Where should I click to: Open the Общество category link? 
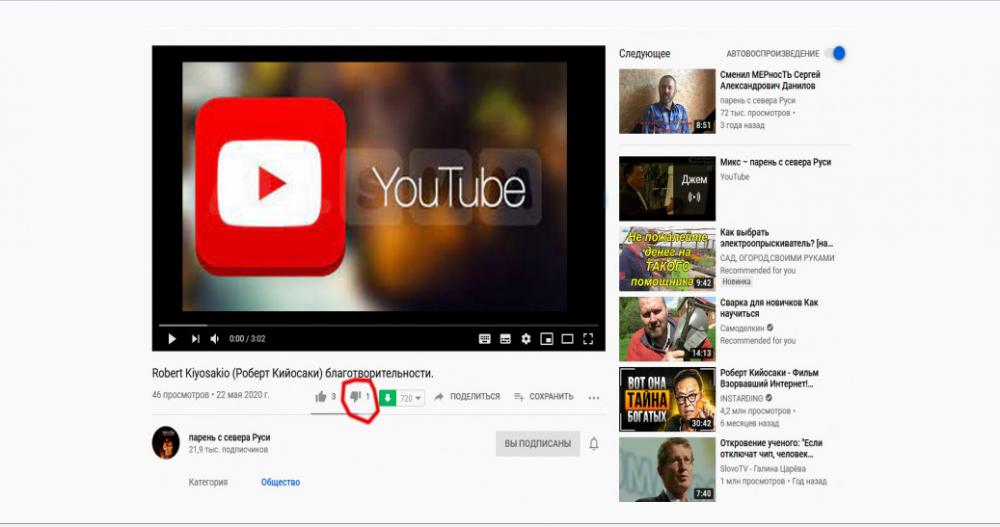[280, 482]
